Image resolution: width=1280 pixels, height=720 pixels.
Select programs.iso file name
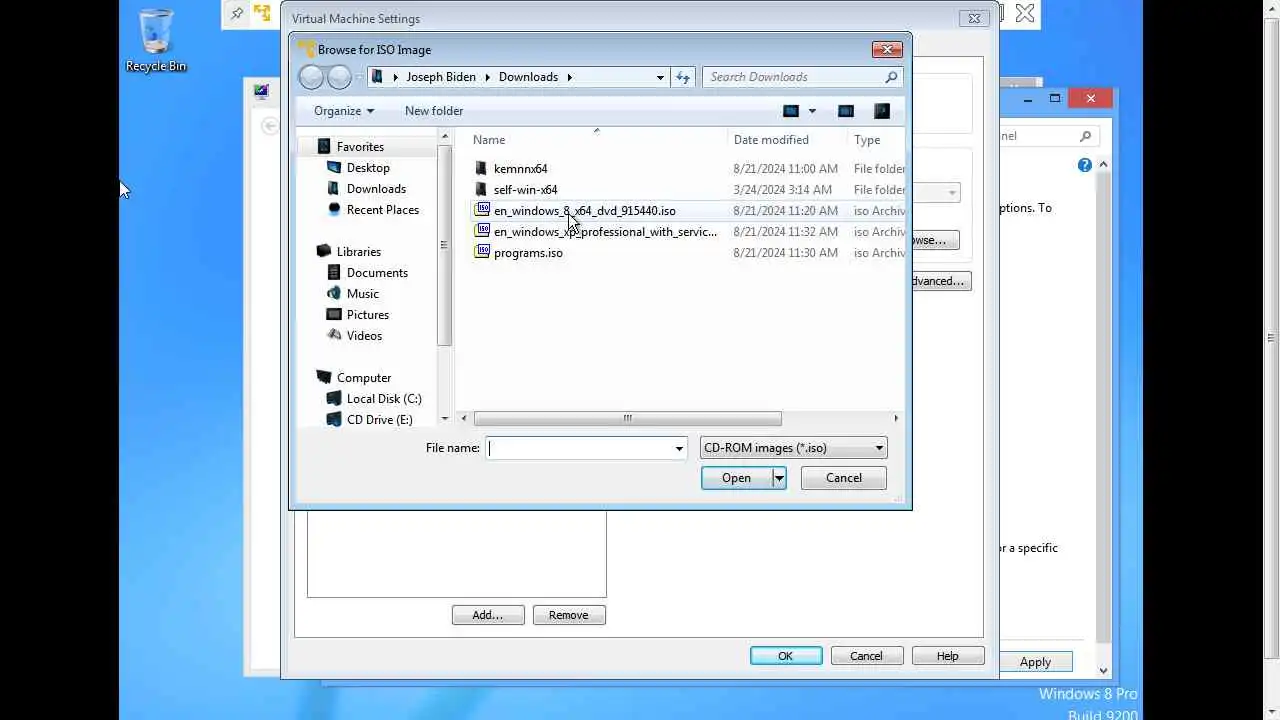click(x=528, y=253)
